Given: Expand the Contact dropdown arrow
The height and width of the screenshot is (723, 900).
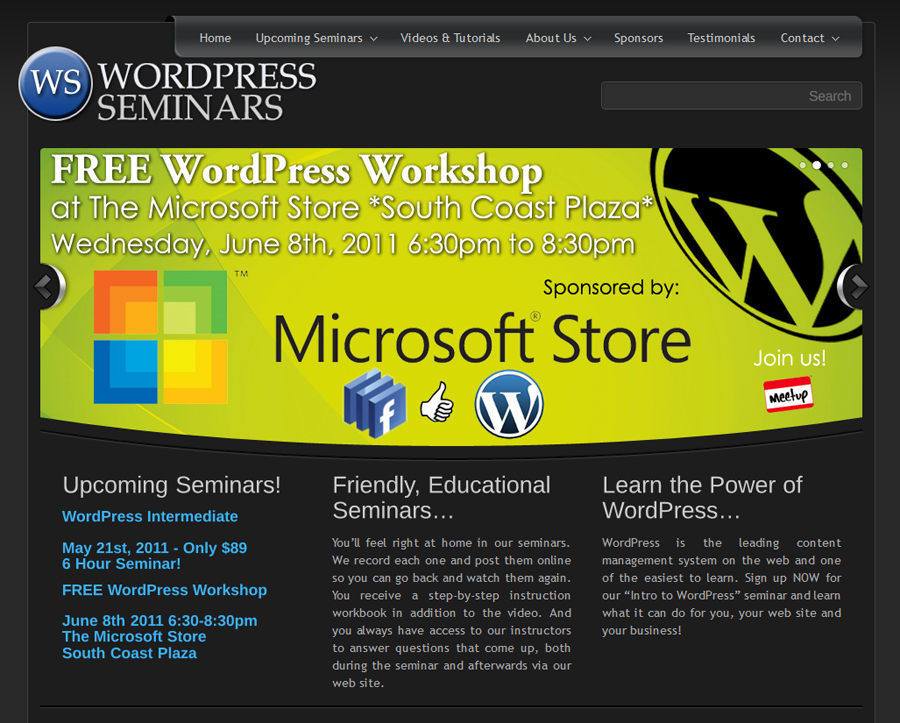Looking at the screenshot, I should [836, 39].
